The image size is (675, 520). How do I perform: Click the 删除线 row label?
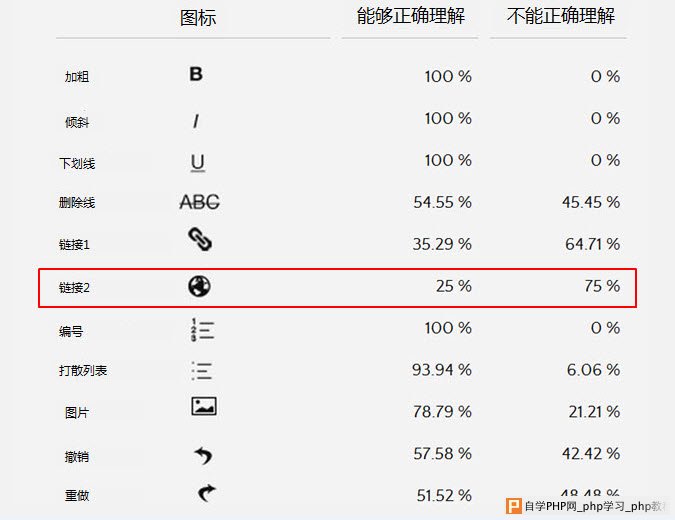pos(77,202)
